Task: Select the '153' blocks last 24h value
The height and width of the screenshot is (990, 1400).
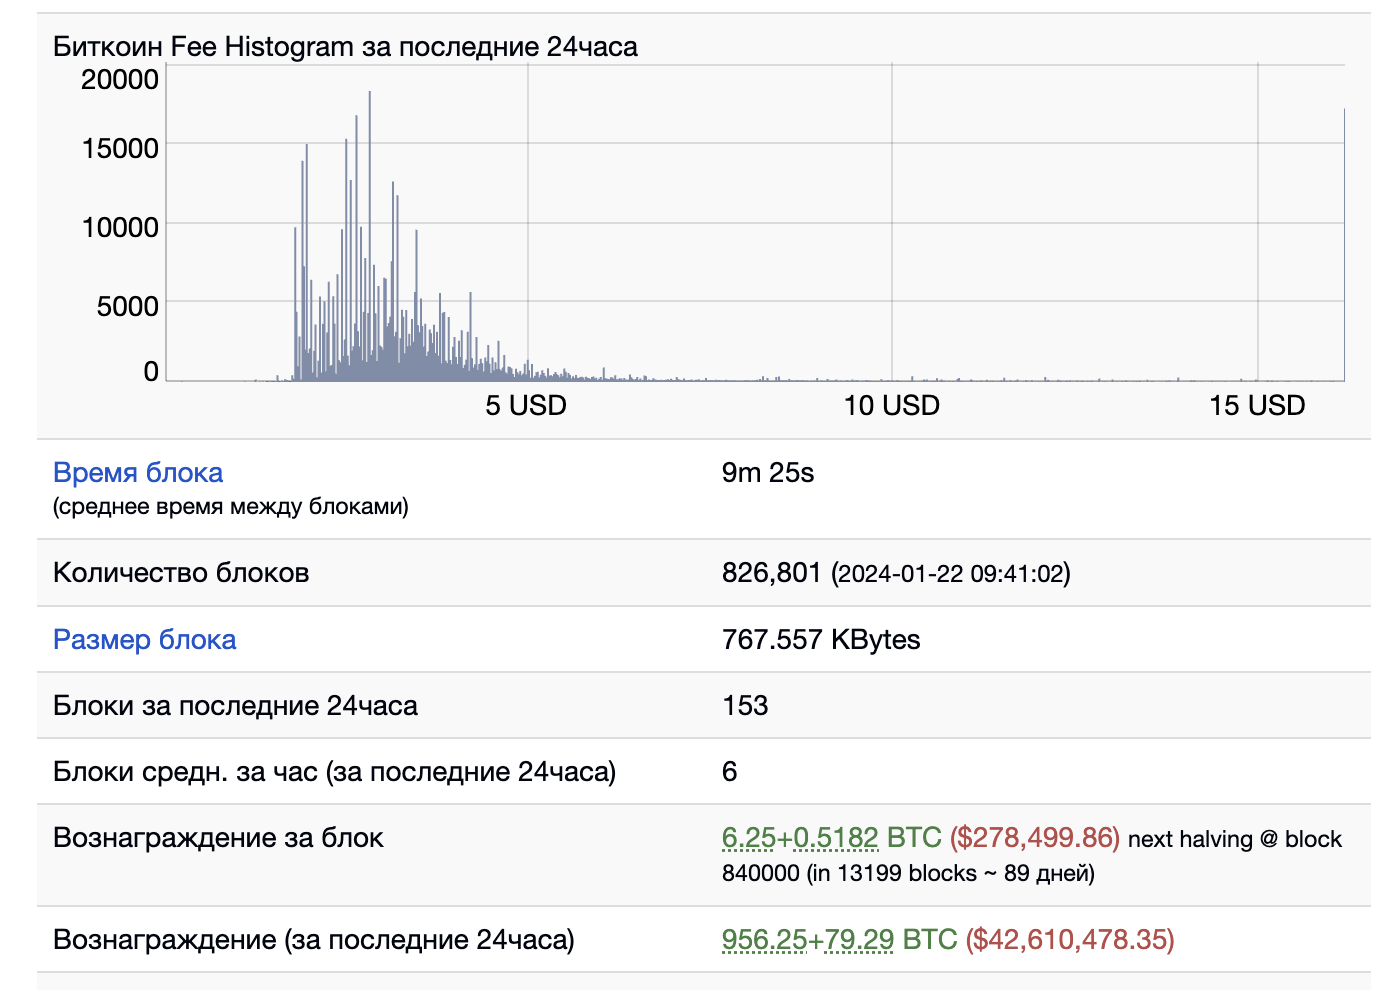Action: [x=745, y=706]
